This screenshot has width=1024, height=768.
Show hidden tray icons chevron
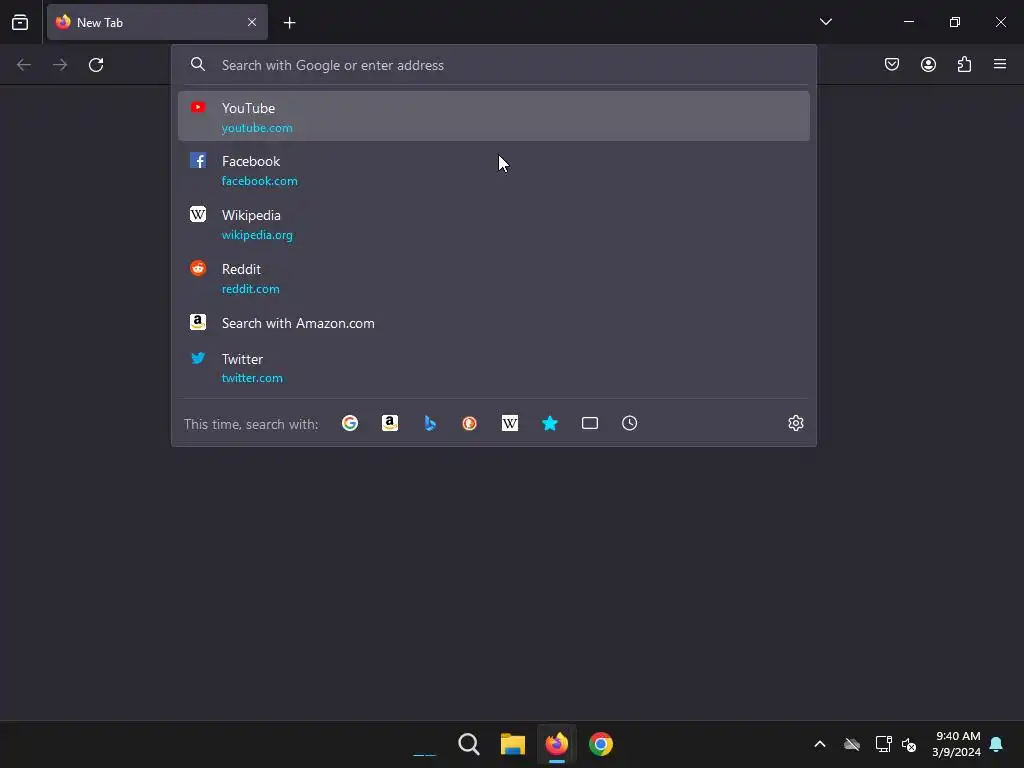pyautogui.click(x=820, y=744)
